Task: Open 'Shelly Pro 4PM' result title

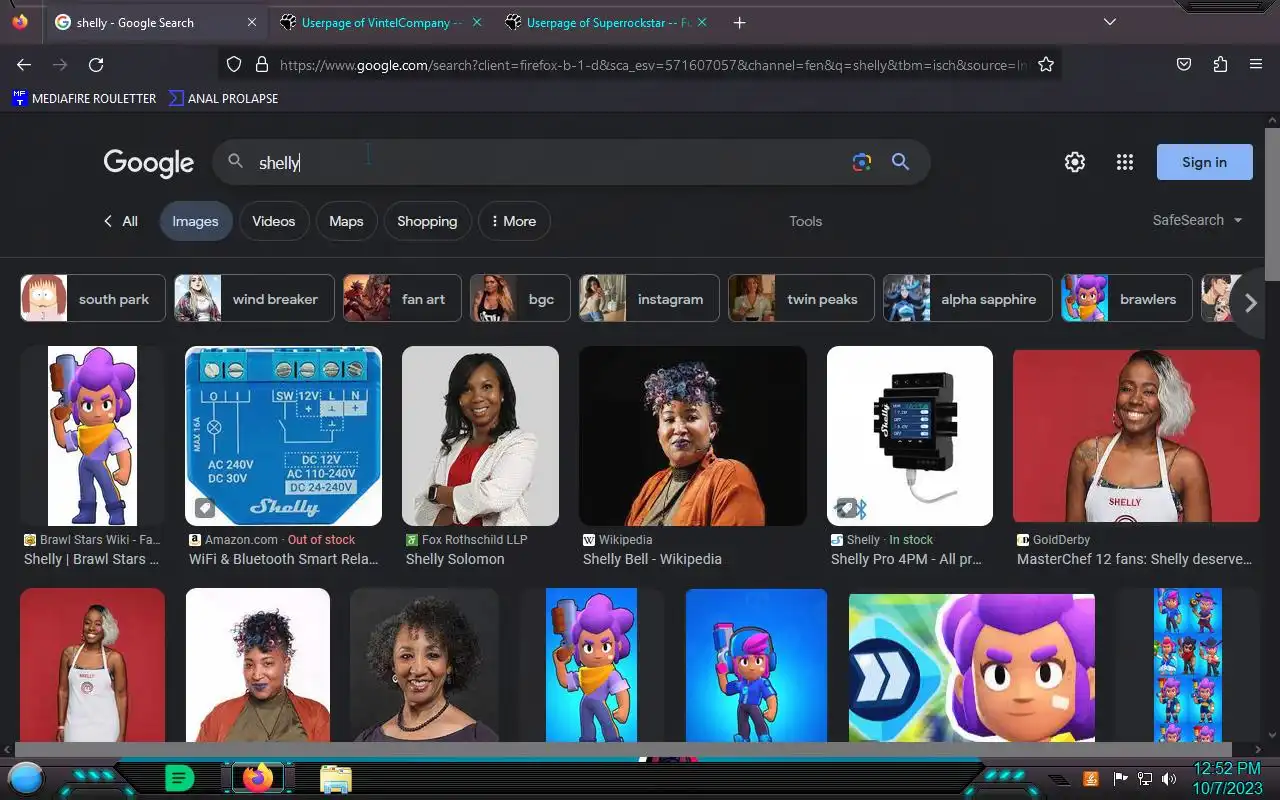Action: (x=906, y=559)
